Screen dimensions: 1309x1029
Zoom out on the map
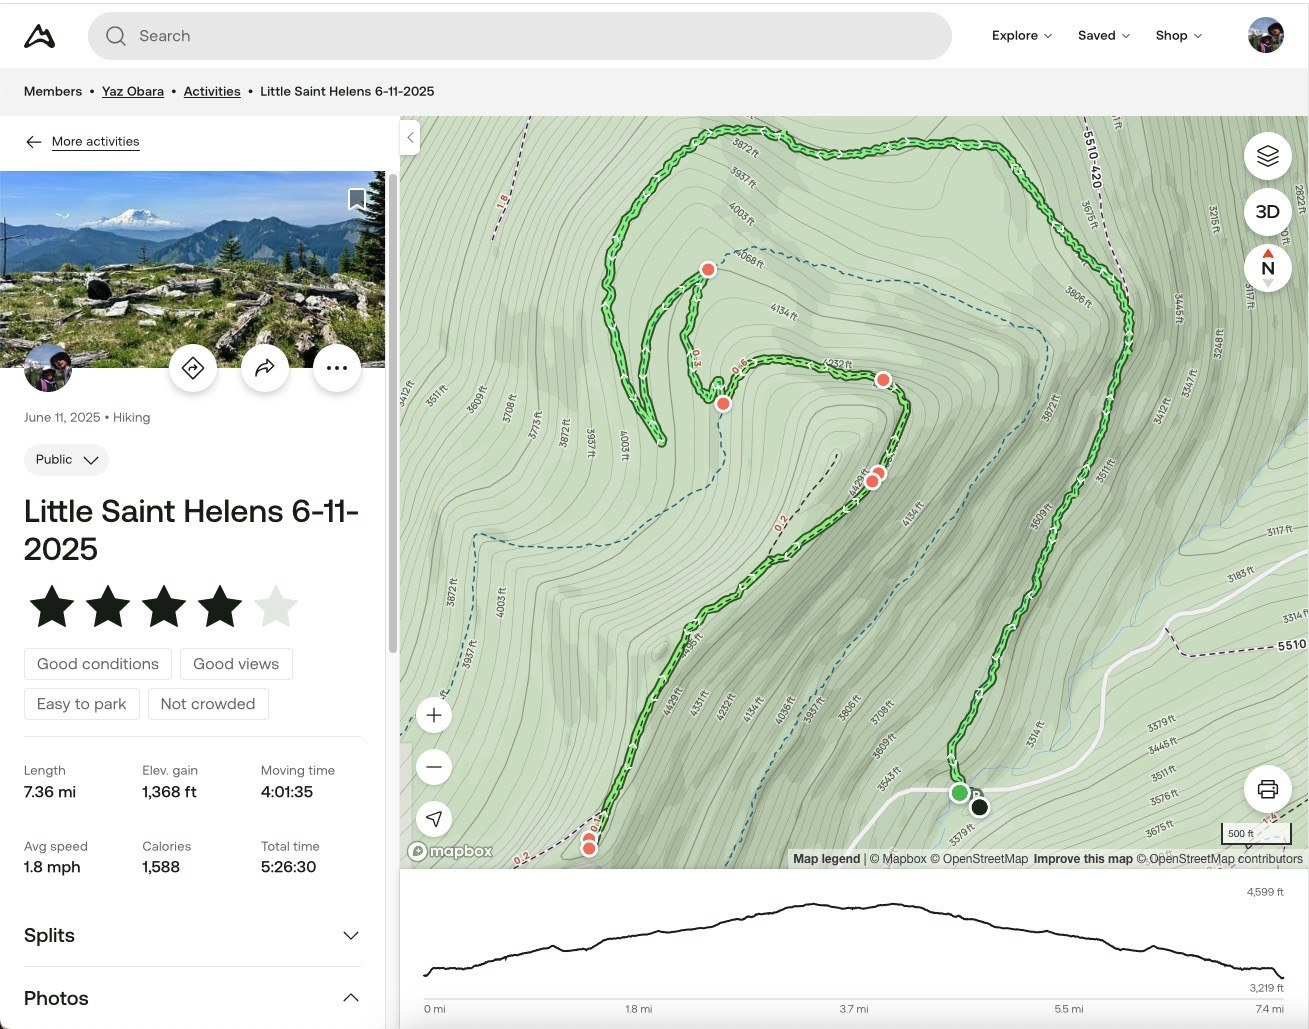point(434,767)
